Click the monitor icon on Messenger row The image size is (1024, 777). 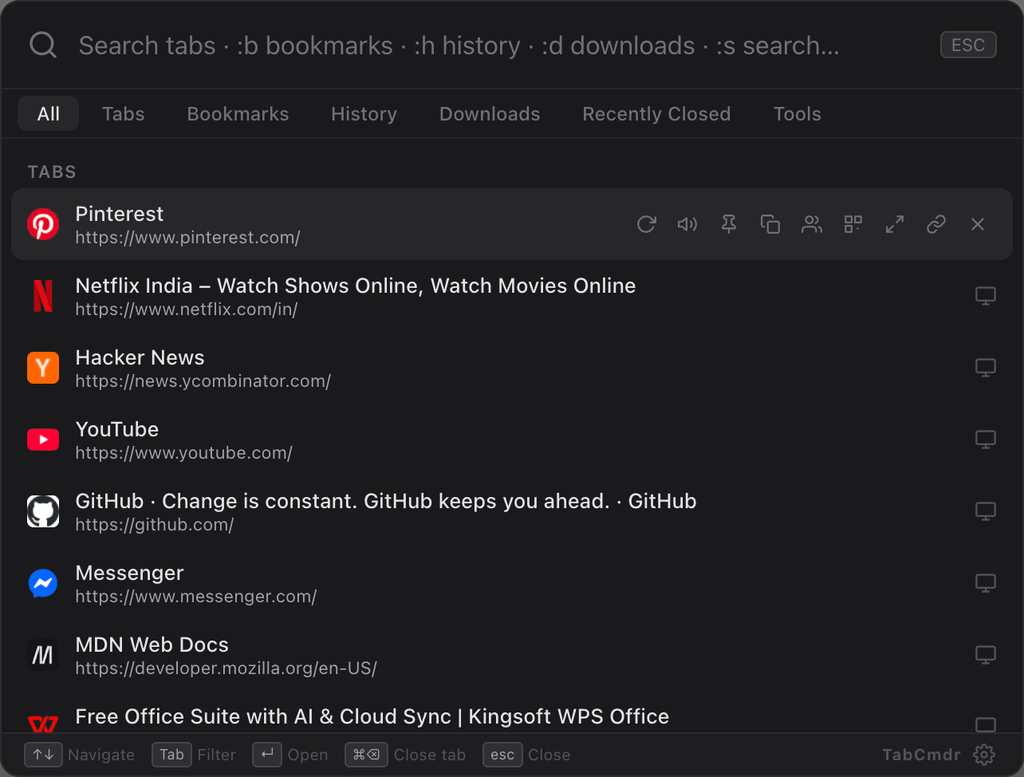(985, 583)
